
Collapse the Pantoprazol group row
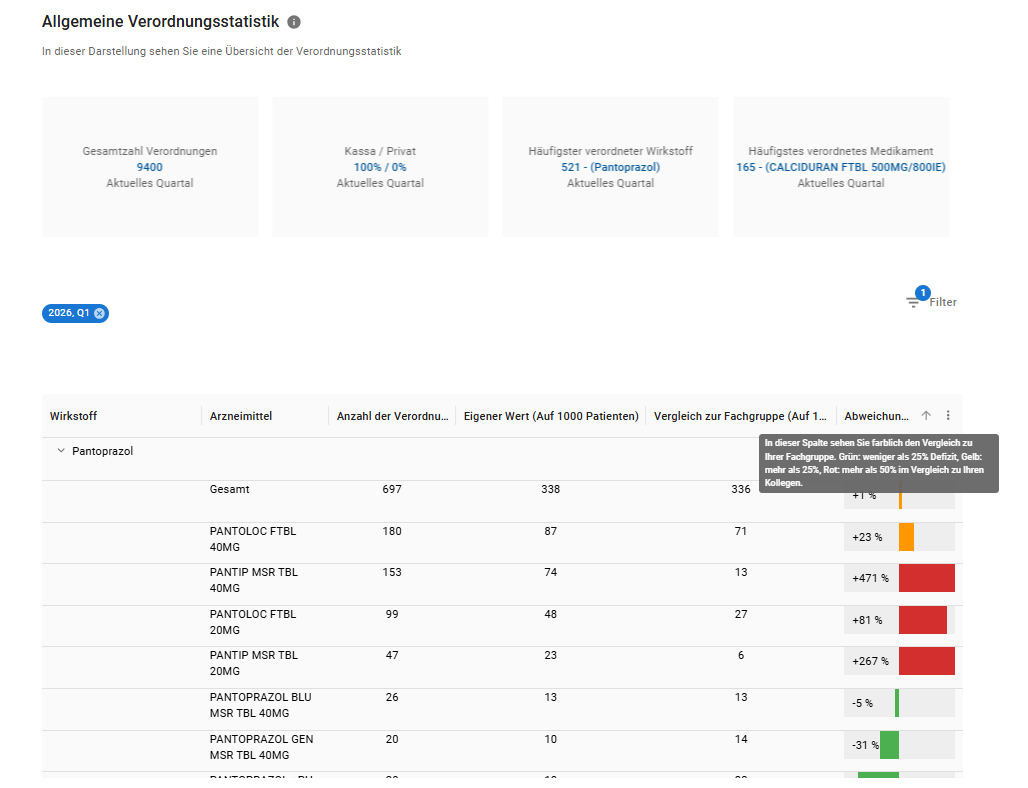61,451
